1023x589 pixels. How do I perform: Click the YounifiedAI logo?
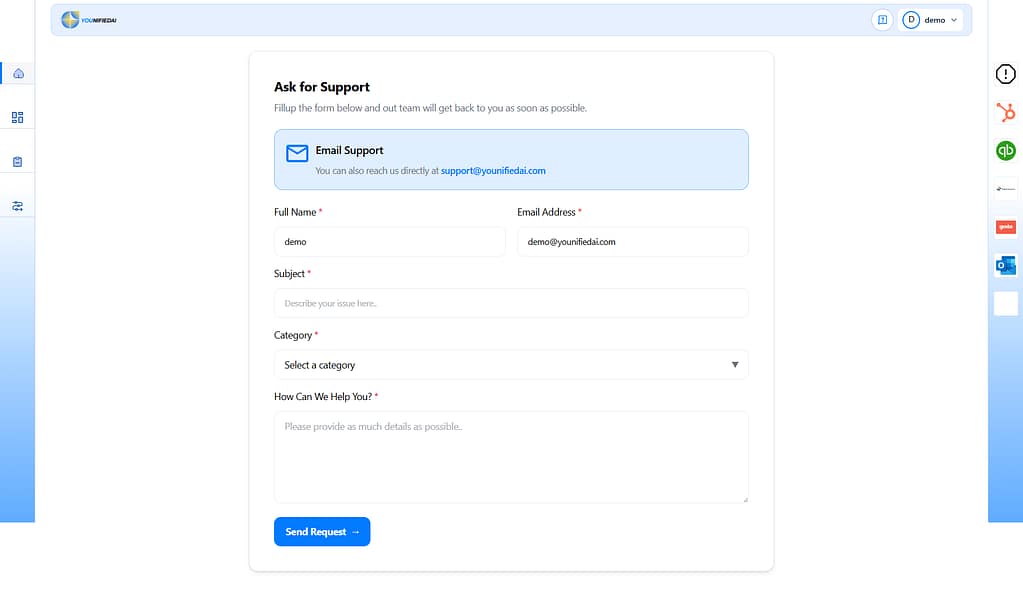(x=89, y=20)
